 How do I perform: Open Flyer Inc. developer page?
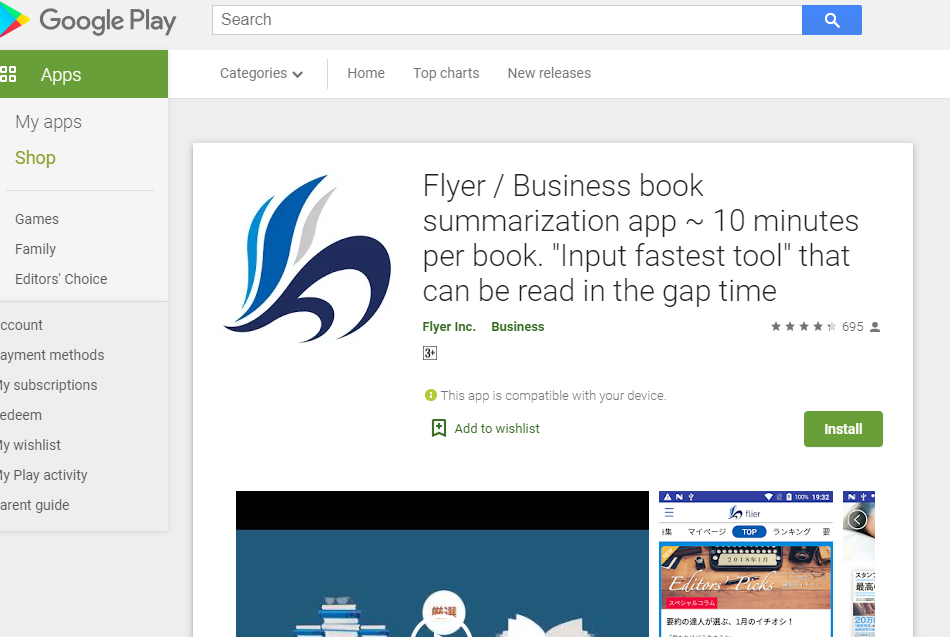tap(449, 327)
